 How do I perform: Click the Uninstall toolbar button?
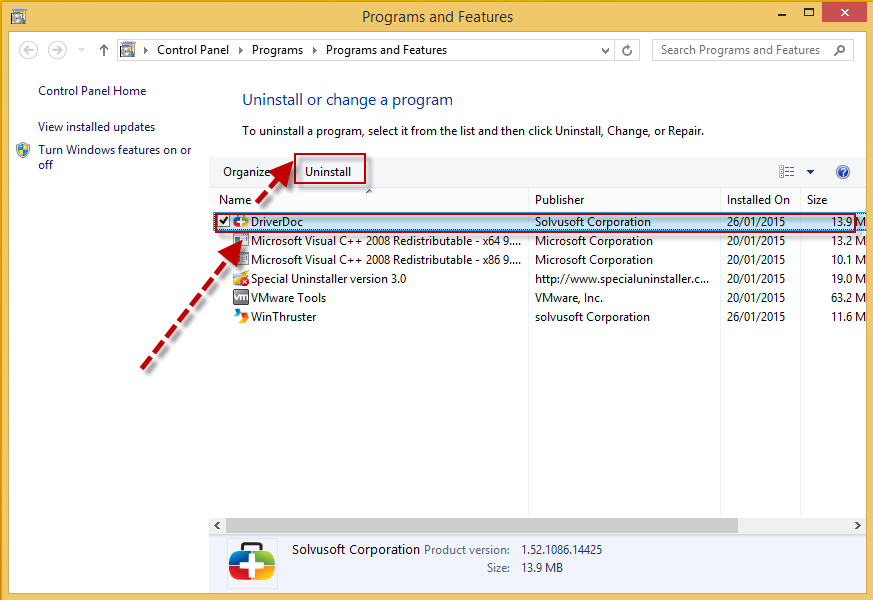pyautogui.click(x=328, y=171)
